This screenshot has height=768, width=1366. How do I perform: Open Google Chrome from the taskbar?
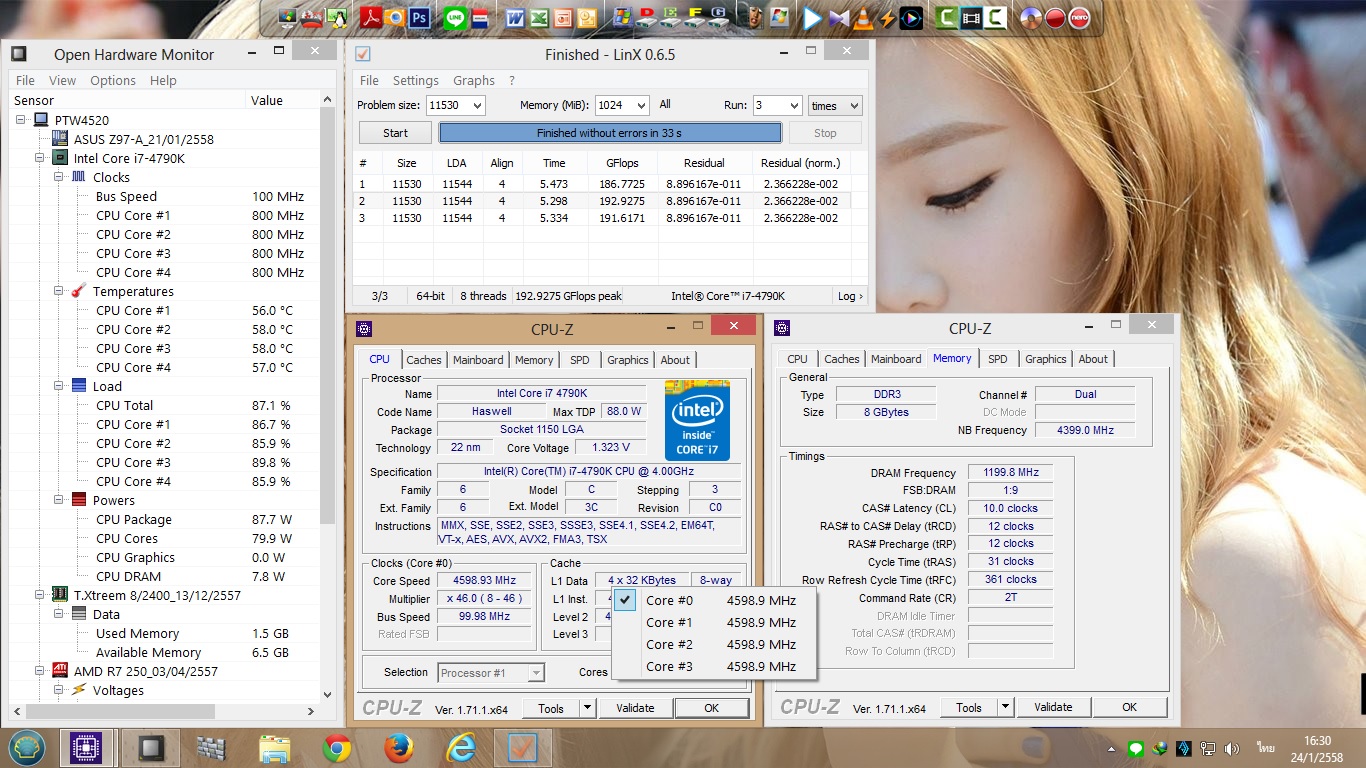(x=337, y=748)
